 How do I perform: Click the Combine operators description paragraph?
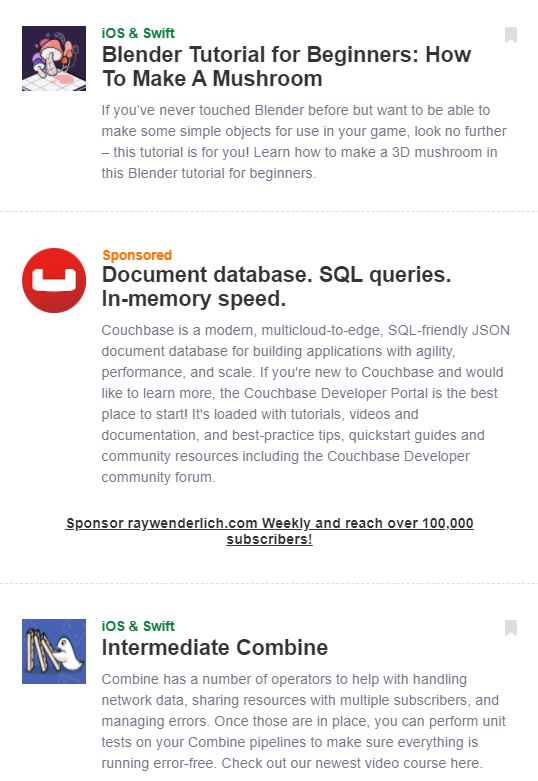(x=303, y=721)
